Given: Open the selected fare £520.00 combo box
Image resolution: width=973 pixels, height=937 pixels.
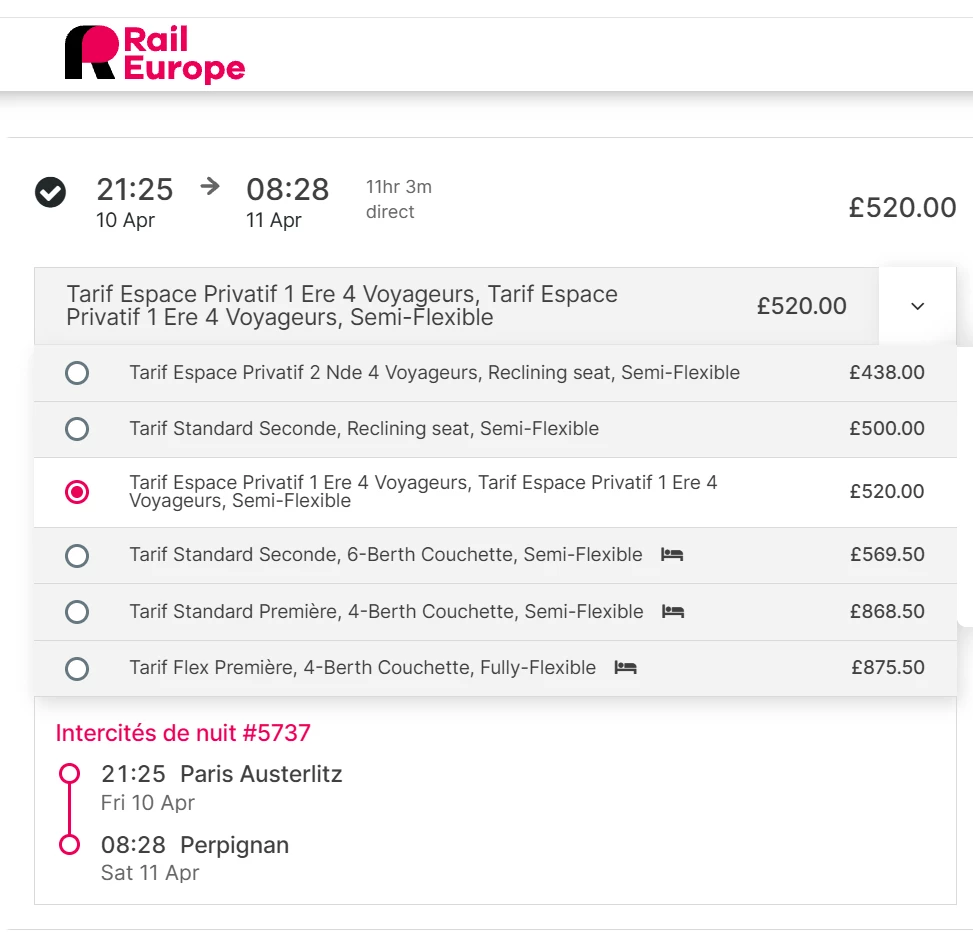Looking at the screenshot, I should (x=455, y=306).
